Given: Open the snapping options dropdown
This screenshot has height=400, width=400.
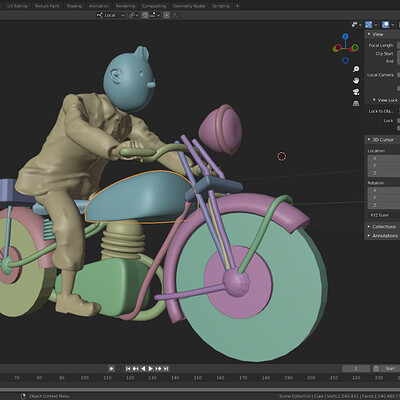Looking at the screenshot, I should (x=154, y=15).
